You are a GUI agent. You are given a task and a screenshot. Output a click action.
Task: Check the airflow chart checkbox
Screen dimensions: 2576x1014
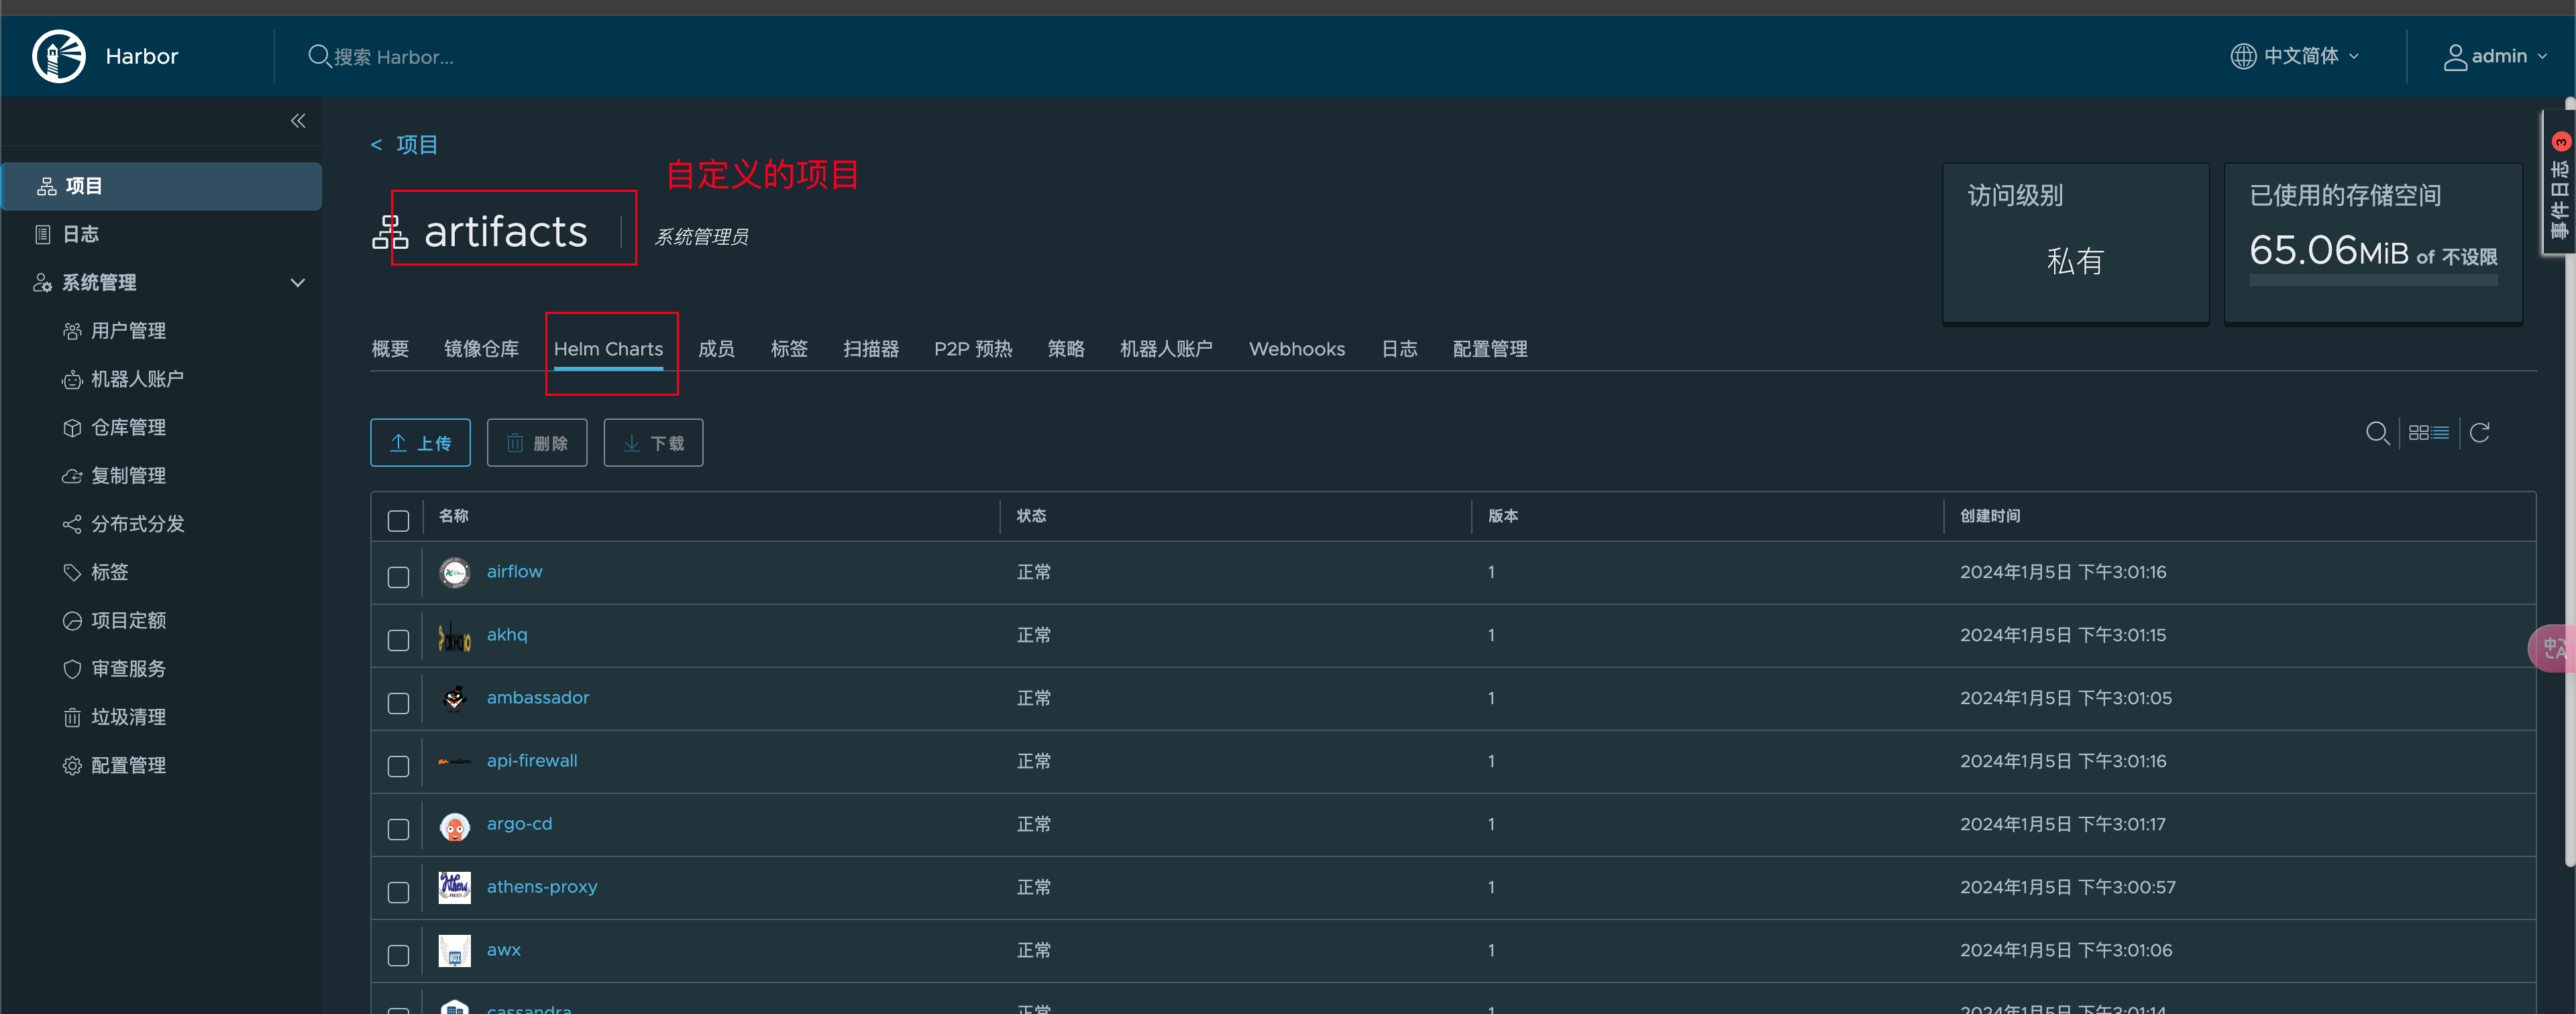tap(398, 577)
